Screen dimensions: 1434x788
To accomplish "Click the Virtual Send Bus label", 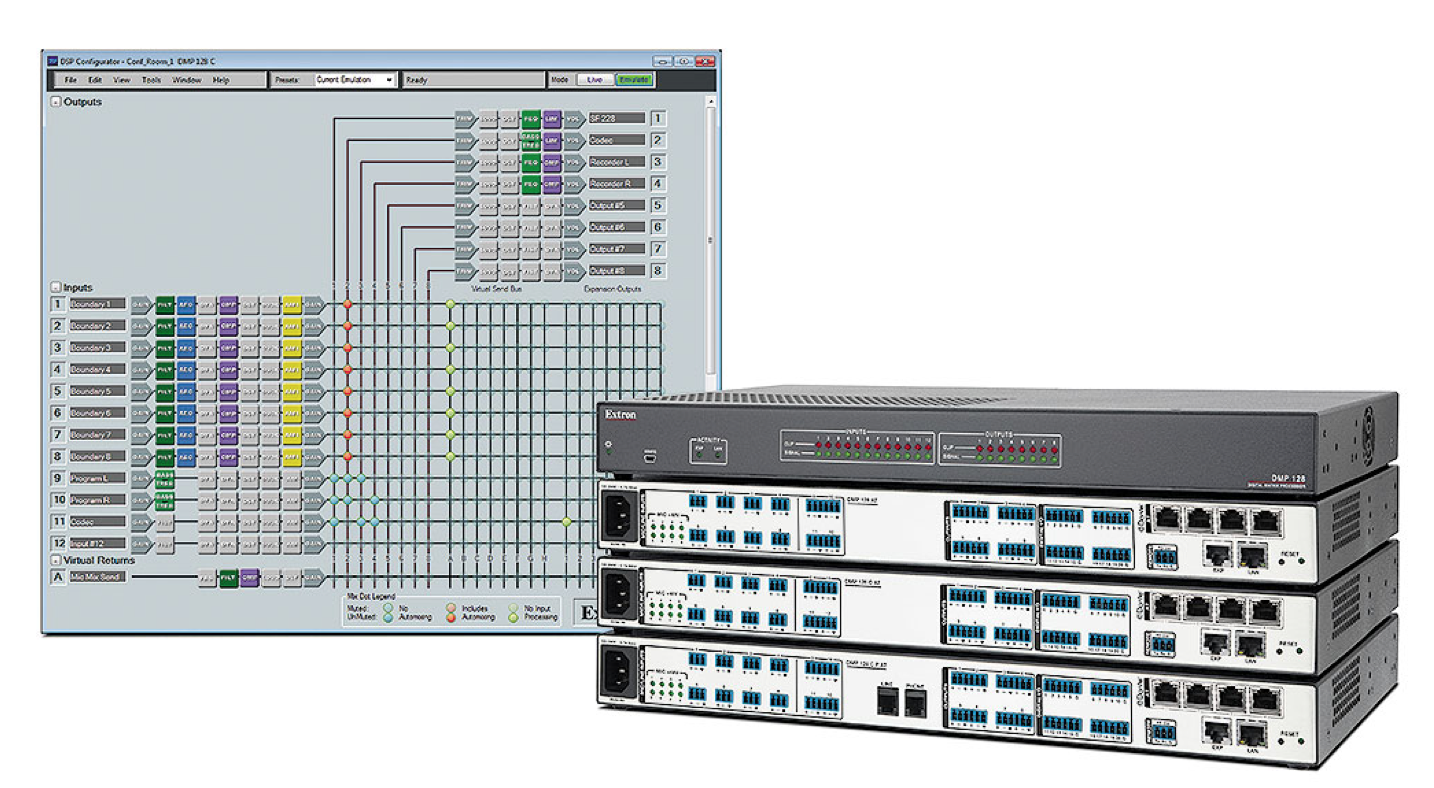I will (496, 289).
